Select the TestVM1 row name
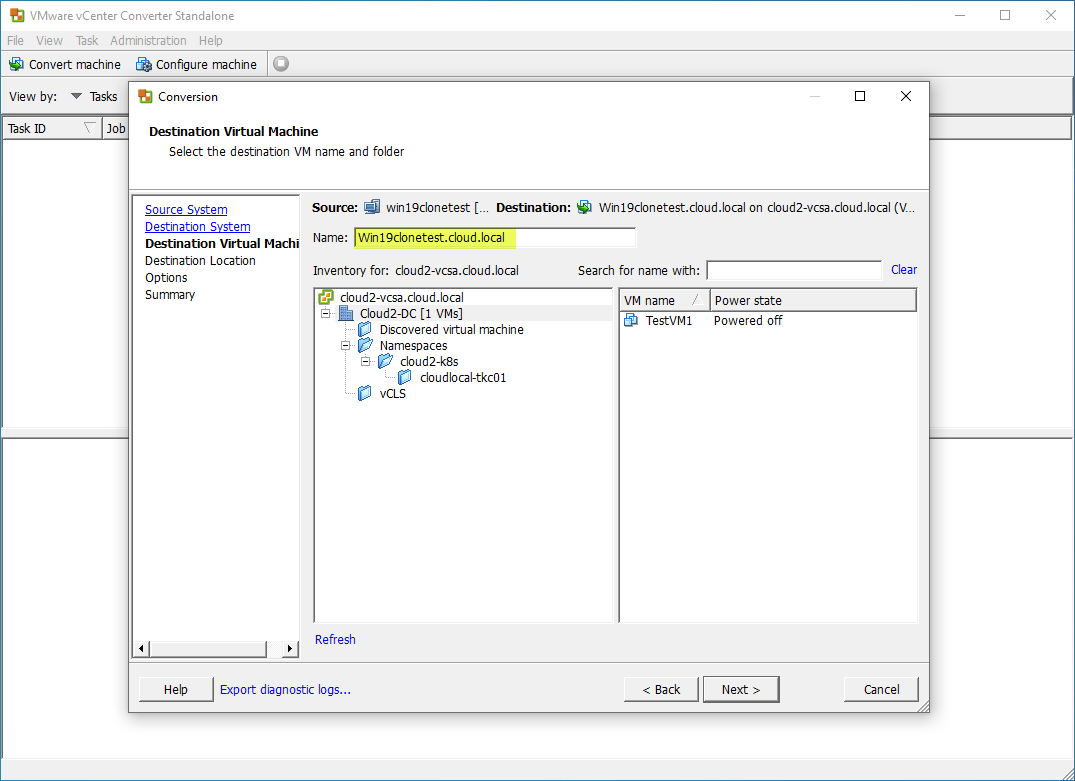 click(668, 320)
